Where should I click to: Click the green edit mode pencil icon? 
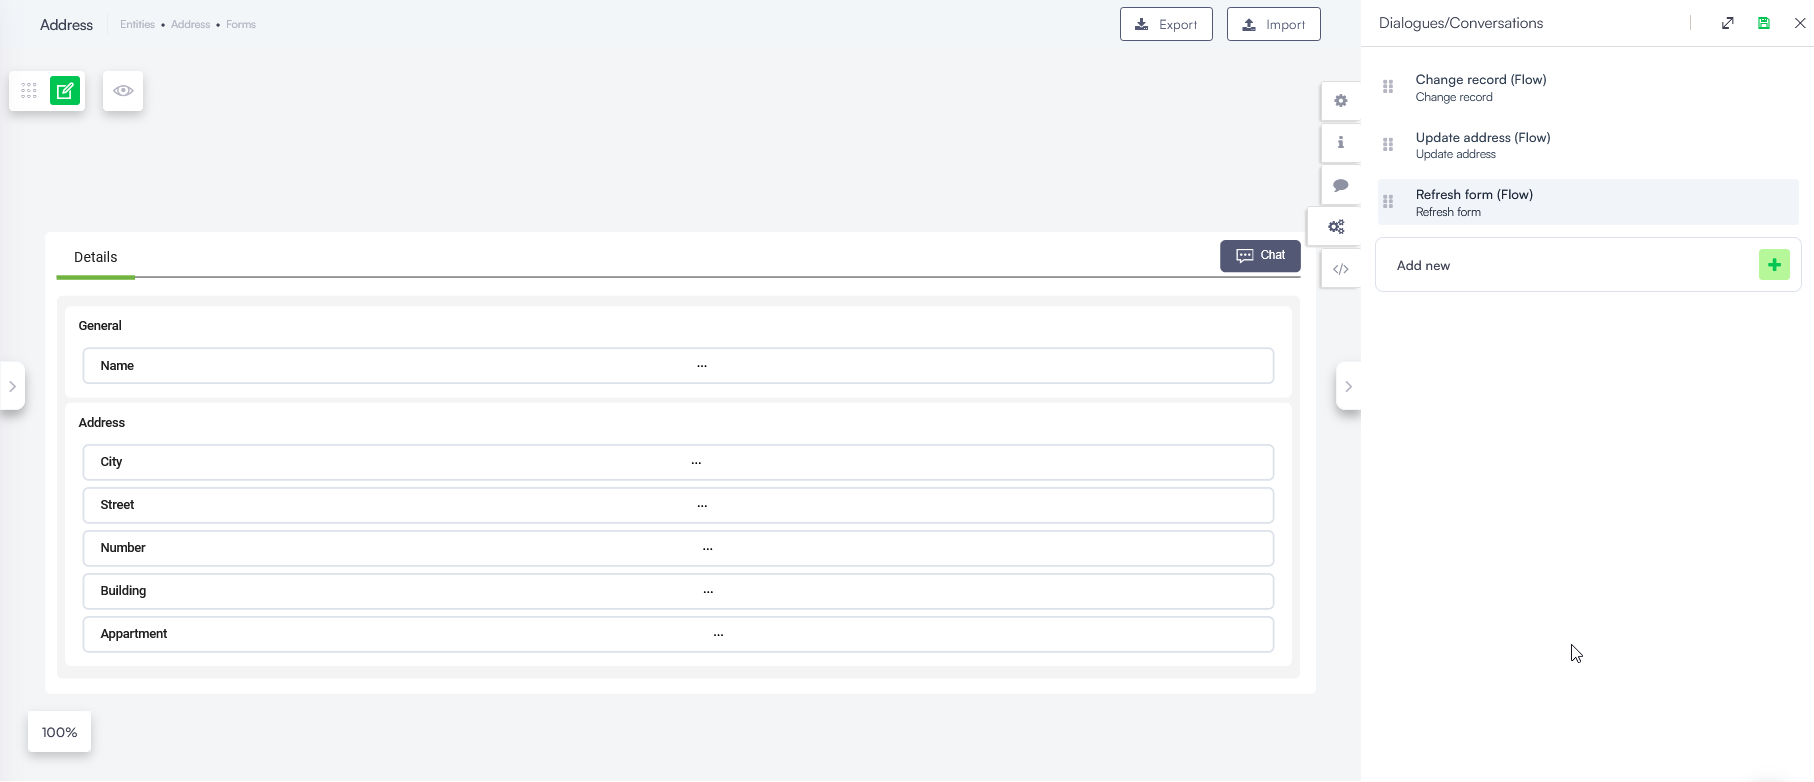pyautogui.click(x=65, y=91)
